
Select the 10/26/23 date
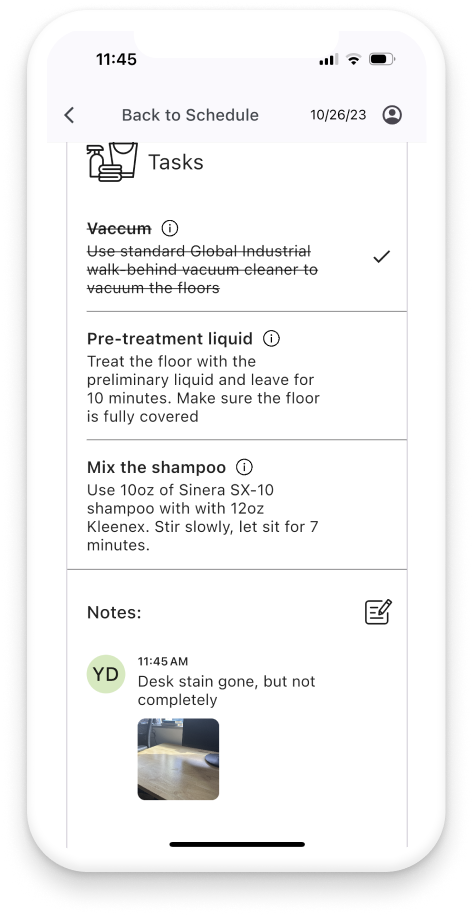click(x=338, y=115)
